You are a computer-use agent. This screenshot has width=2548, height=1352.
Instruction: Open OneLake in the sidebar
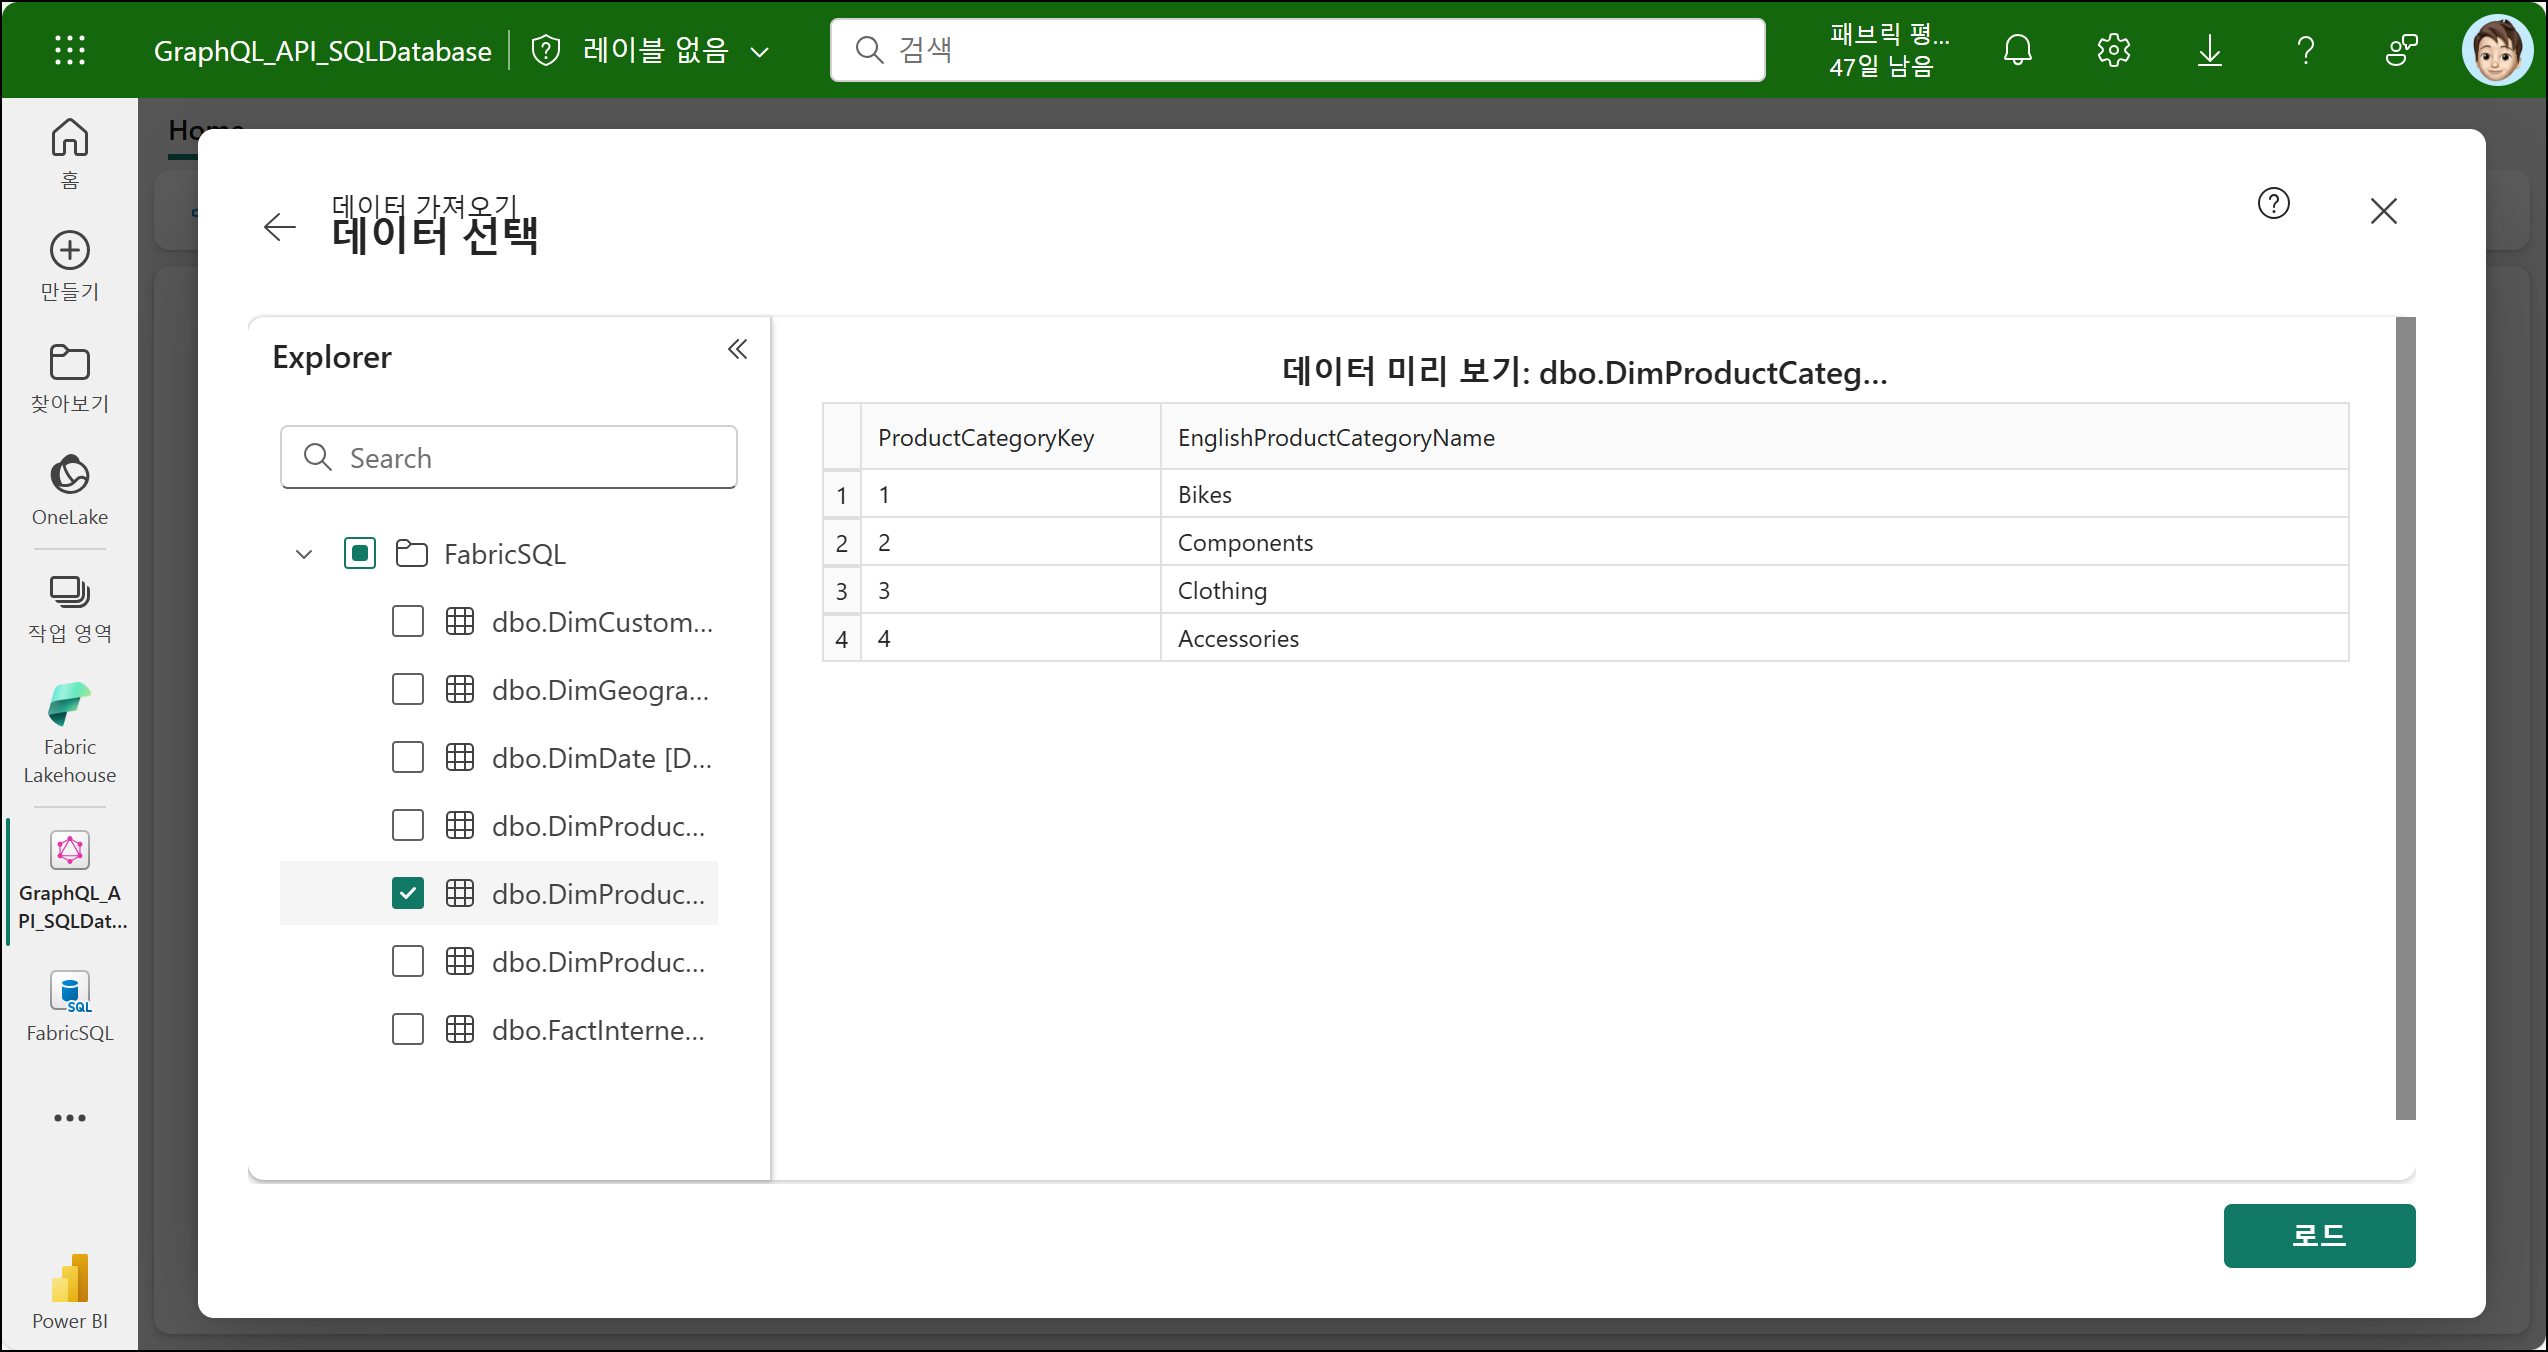point(70,490)
